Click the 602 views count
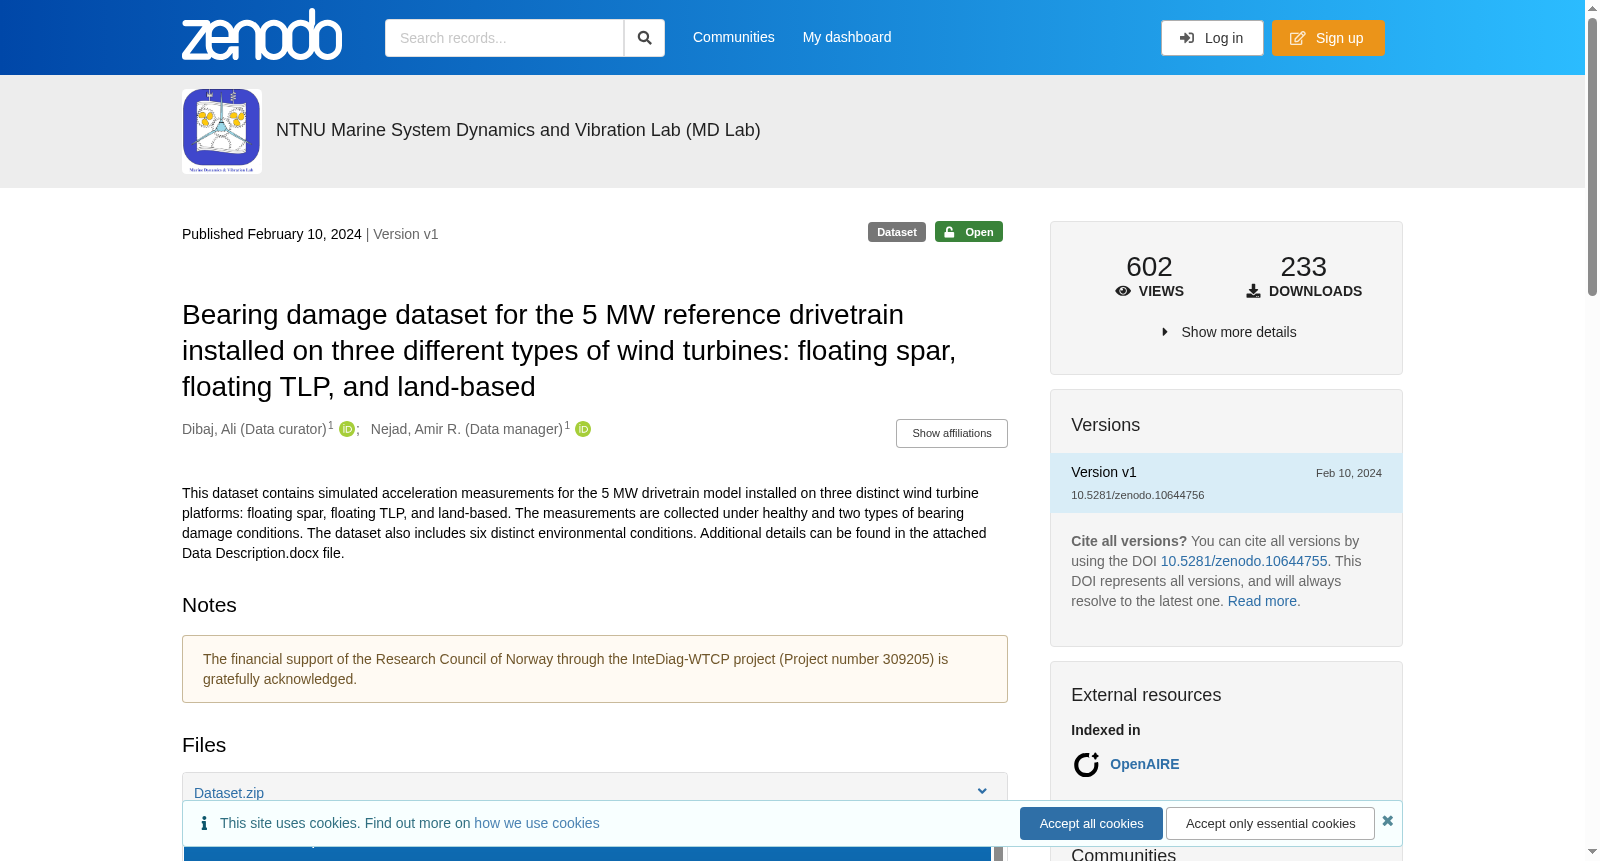 click(x=1149, y=267)
